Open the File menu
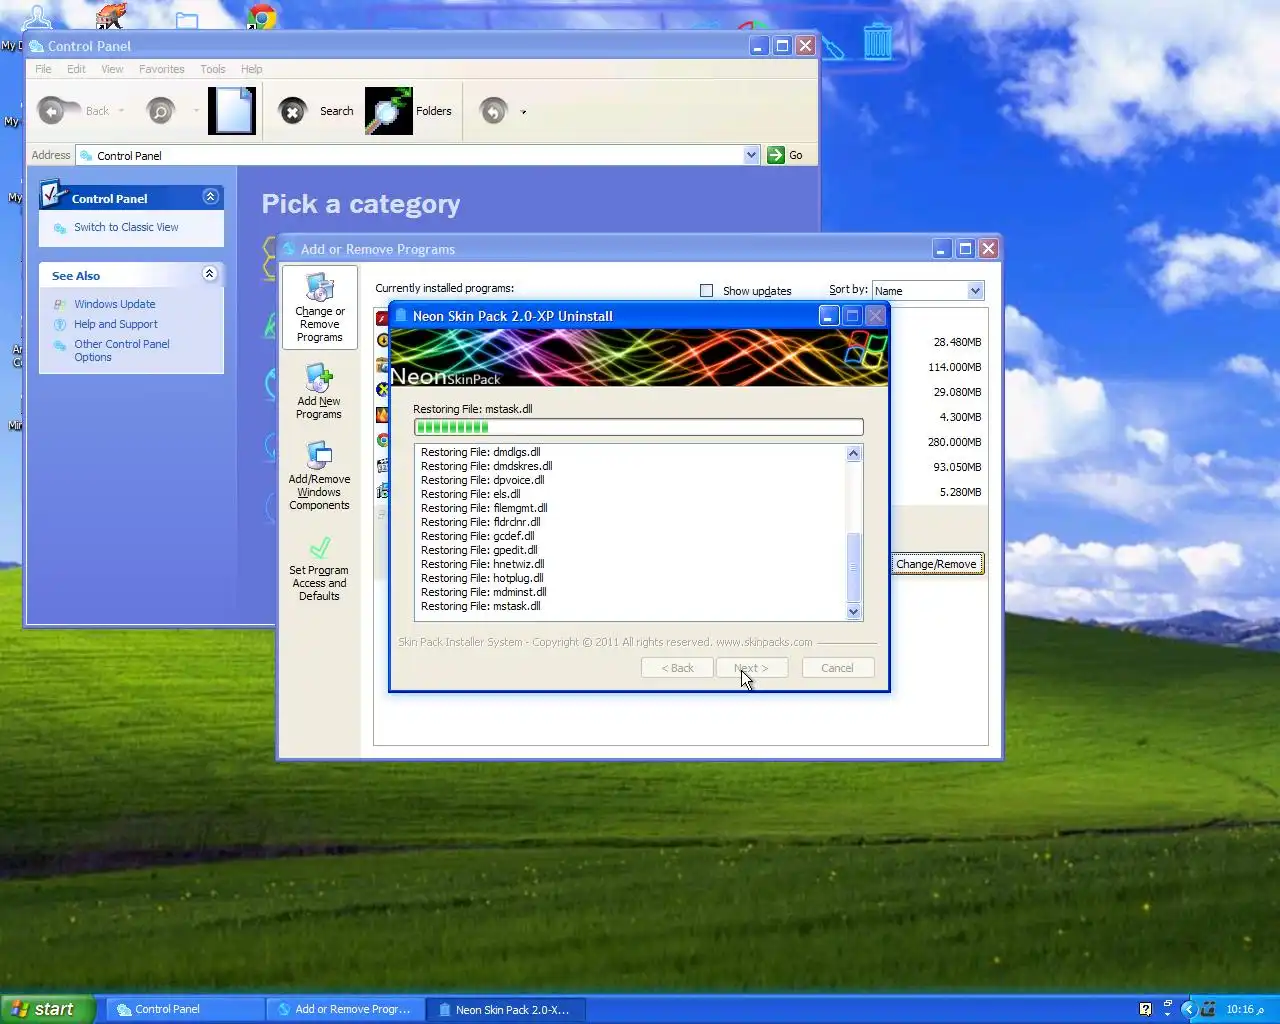This screenshot has height=1024, width=1280. 43,69
